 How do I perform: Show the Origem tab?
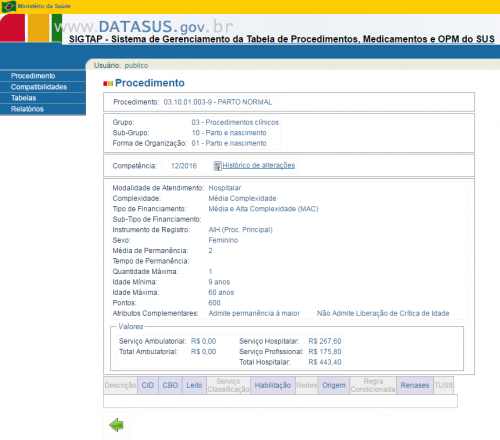coord(334,385)
